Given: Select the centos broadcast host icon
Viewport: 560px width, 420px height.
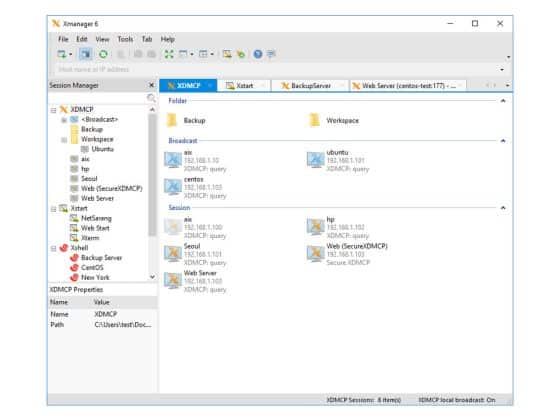Looking at the screenshot, I should coord(173,186).
